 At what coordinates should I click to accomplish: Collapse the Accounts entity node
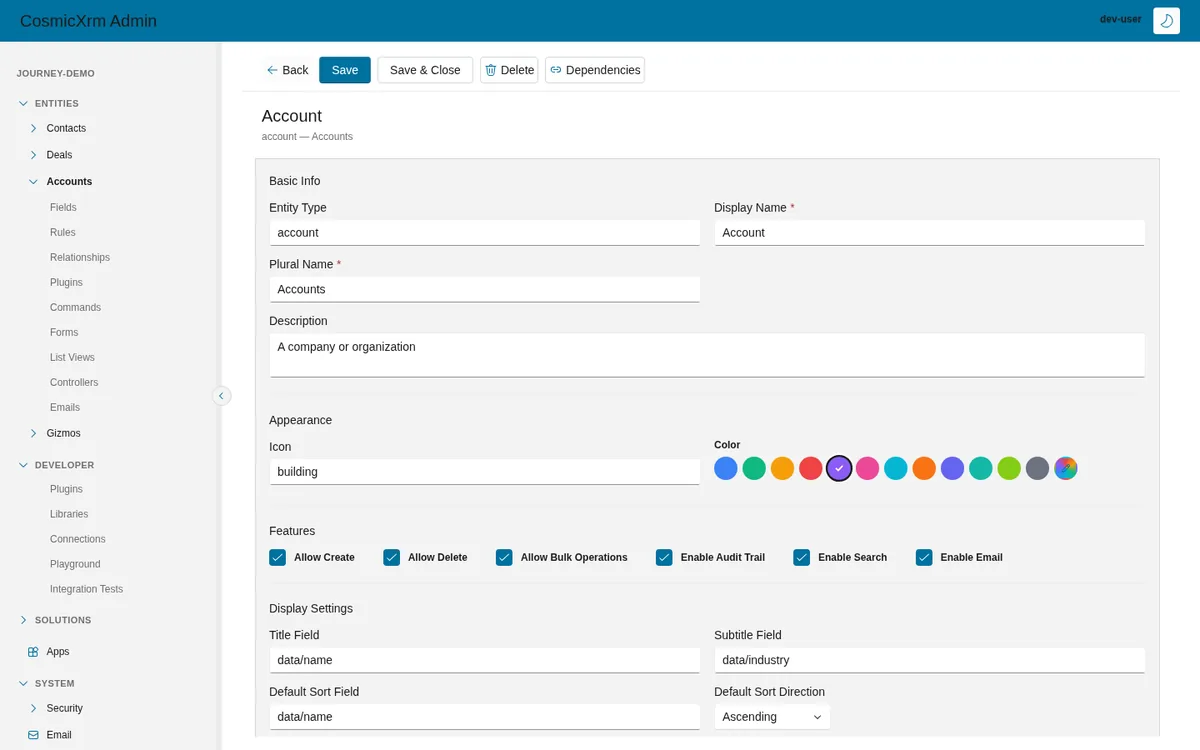pyautogui.click(x=34, y=182)
